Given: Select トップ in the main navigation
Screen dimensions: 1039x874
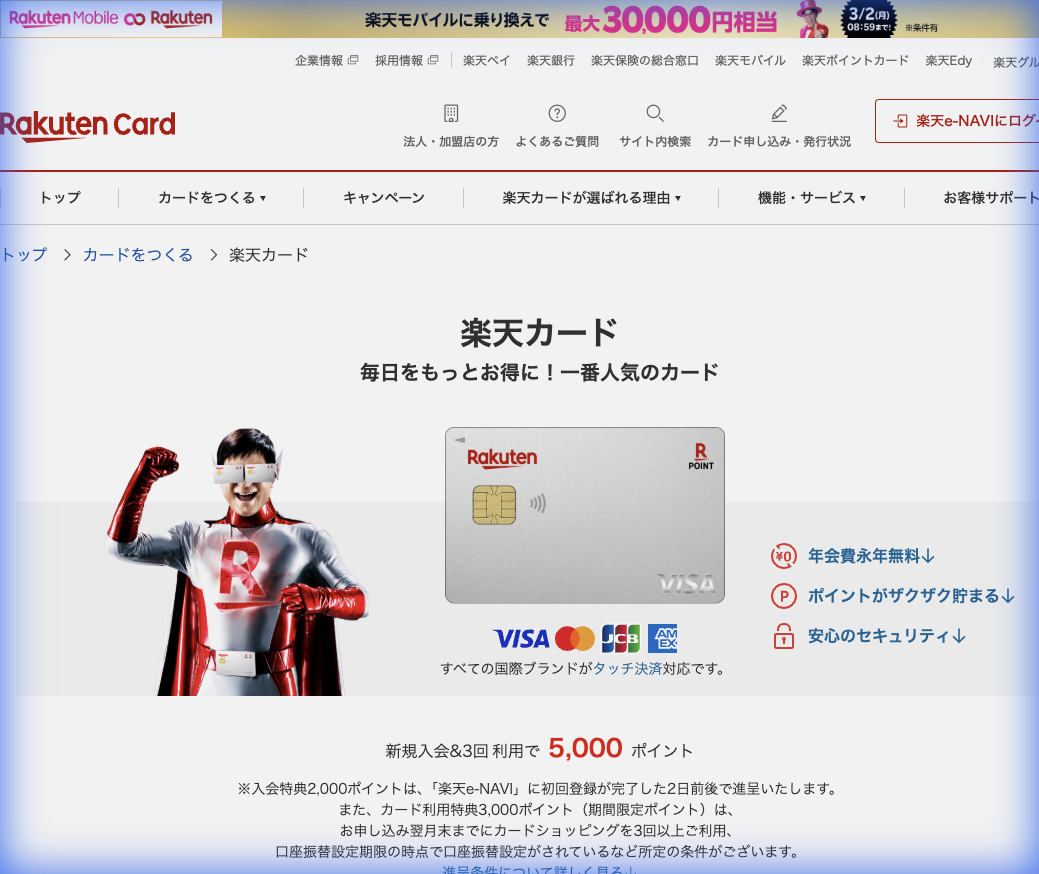Looking at the screenshot, I should pyautogui.click(x=59, y=198).
